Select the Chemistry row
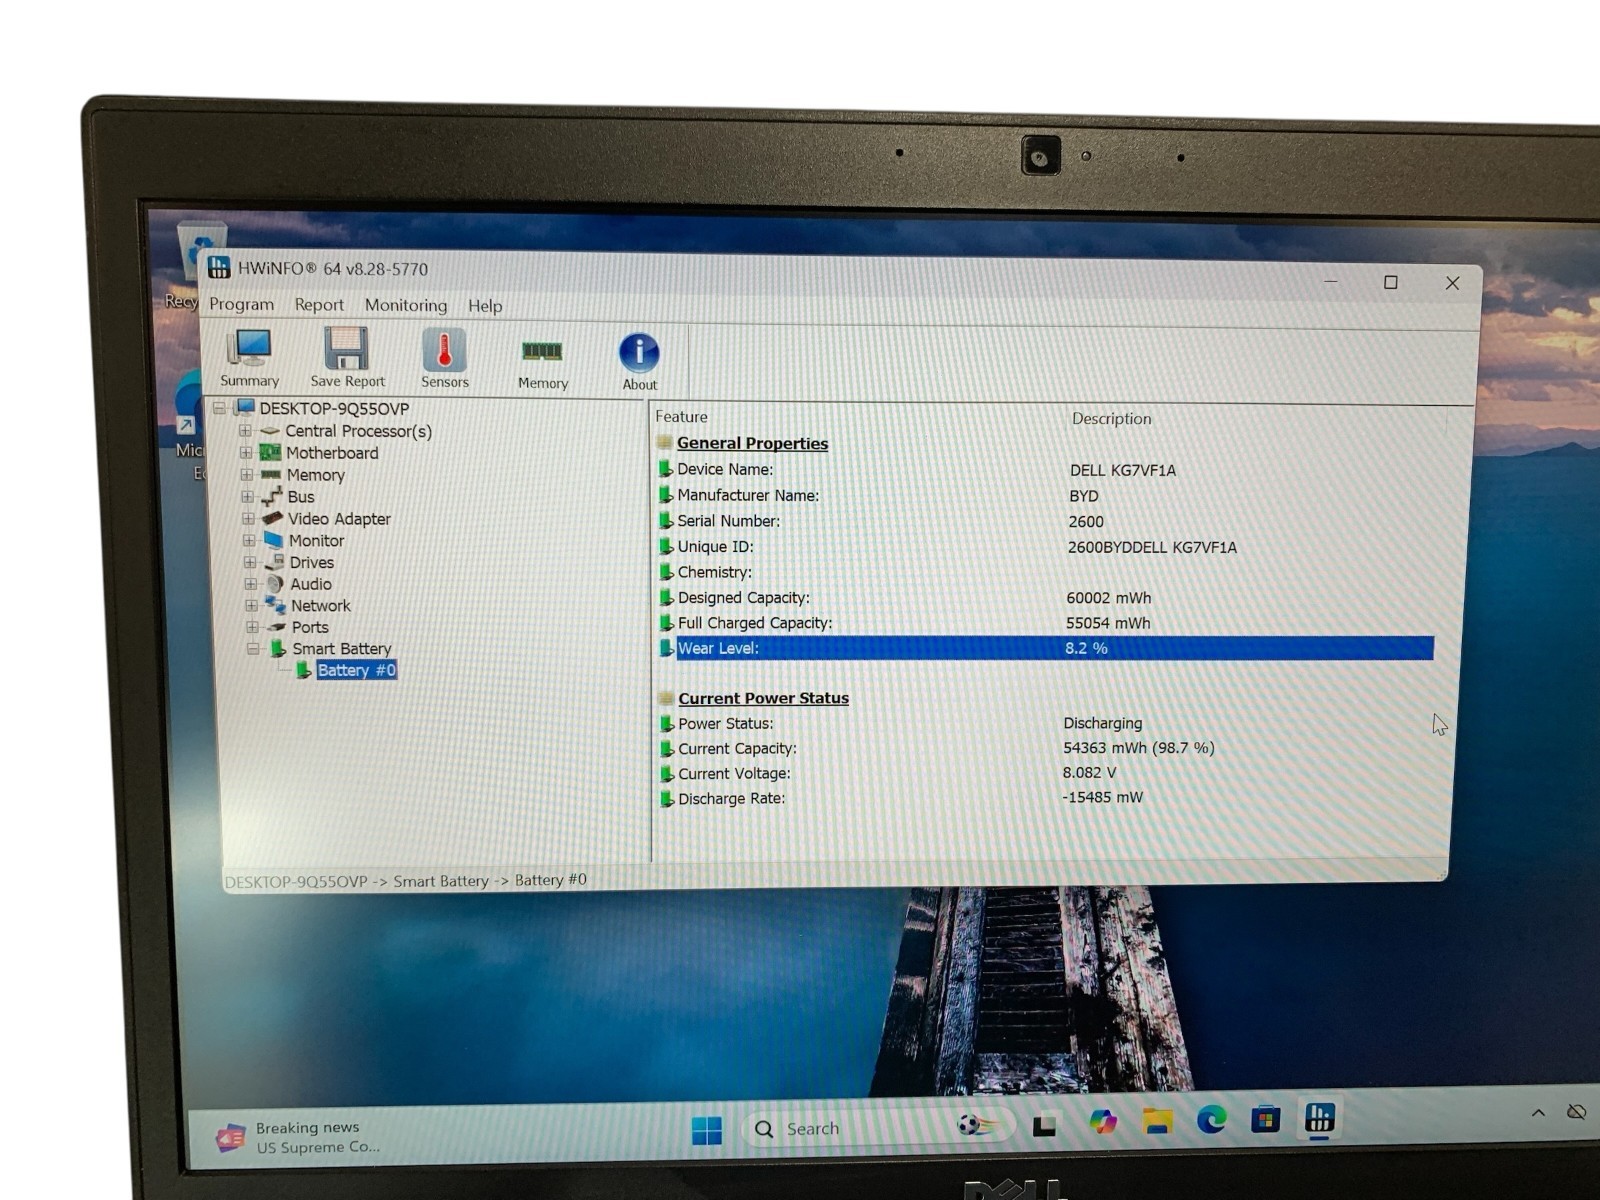 point(1045,572)
